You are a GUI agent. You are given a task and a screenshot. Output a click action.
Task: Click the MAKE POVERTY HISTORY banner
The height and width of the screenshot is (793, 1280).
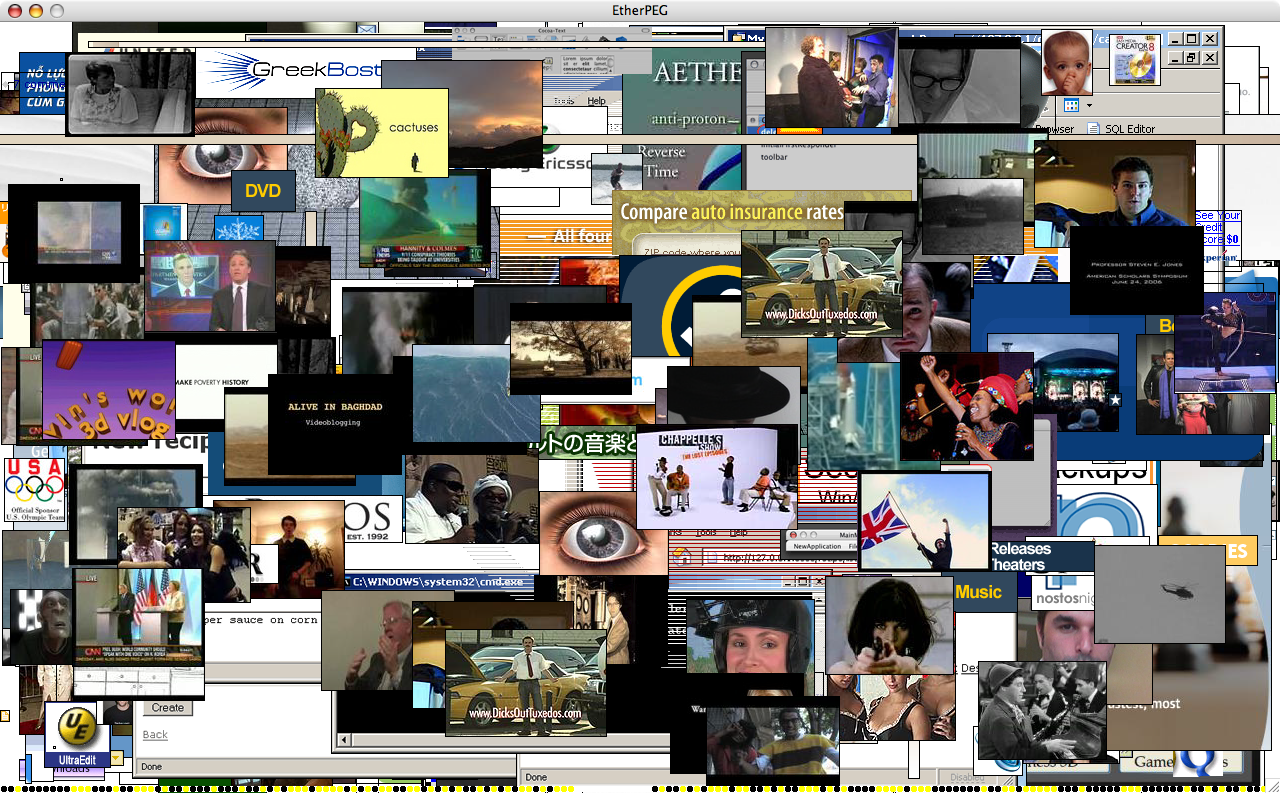coord(226,382)
